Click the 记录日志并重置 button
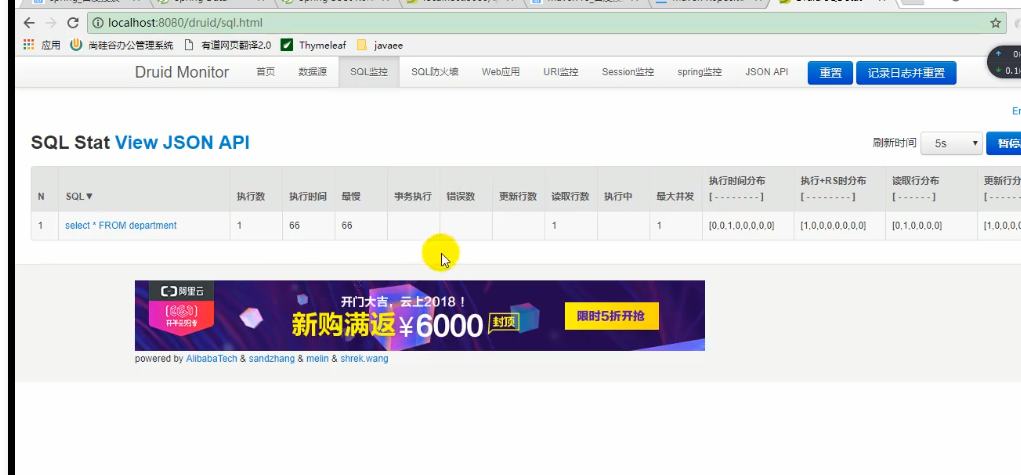 [906, 73]
